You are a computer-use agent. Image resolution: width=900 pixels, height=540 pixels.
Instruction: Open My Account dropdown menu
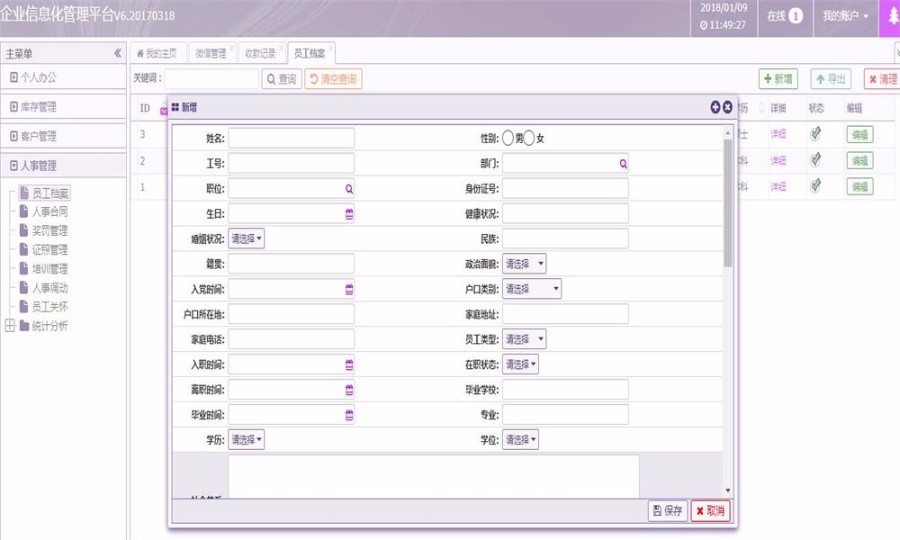coord(845,16)
